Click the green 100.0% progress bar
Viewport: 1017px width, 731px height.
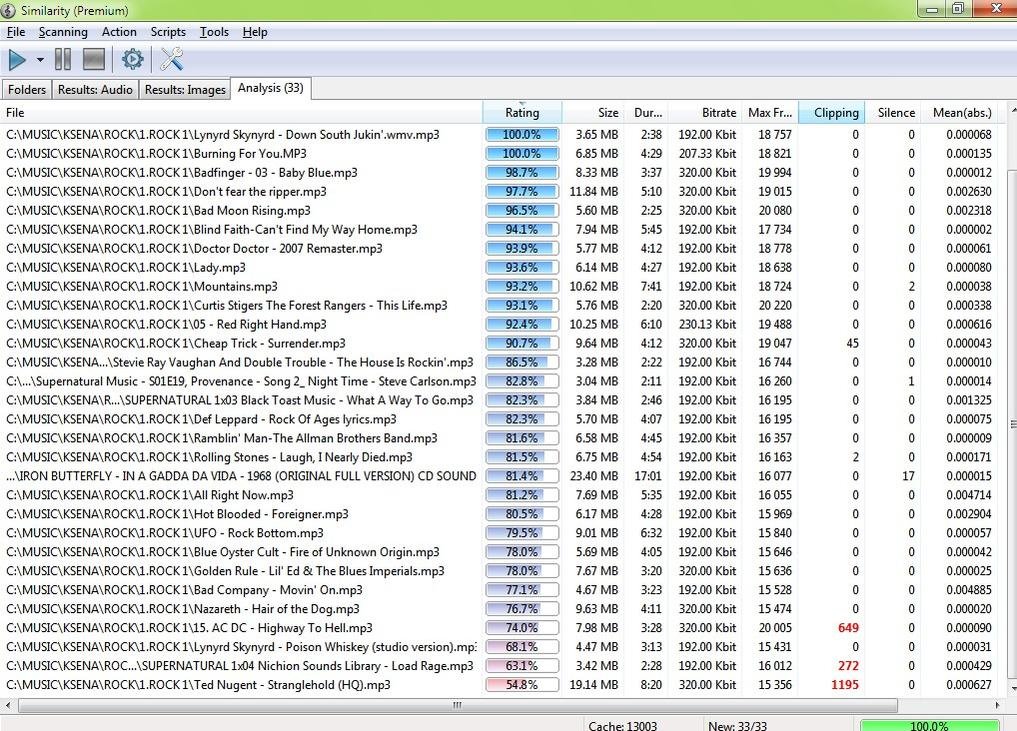point(928,724)
